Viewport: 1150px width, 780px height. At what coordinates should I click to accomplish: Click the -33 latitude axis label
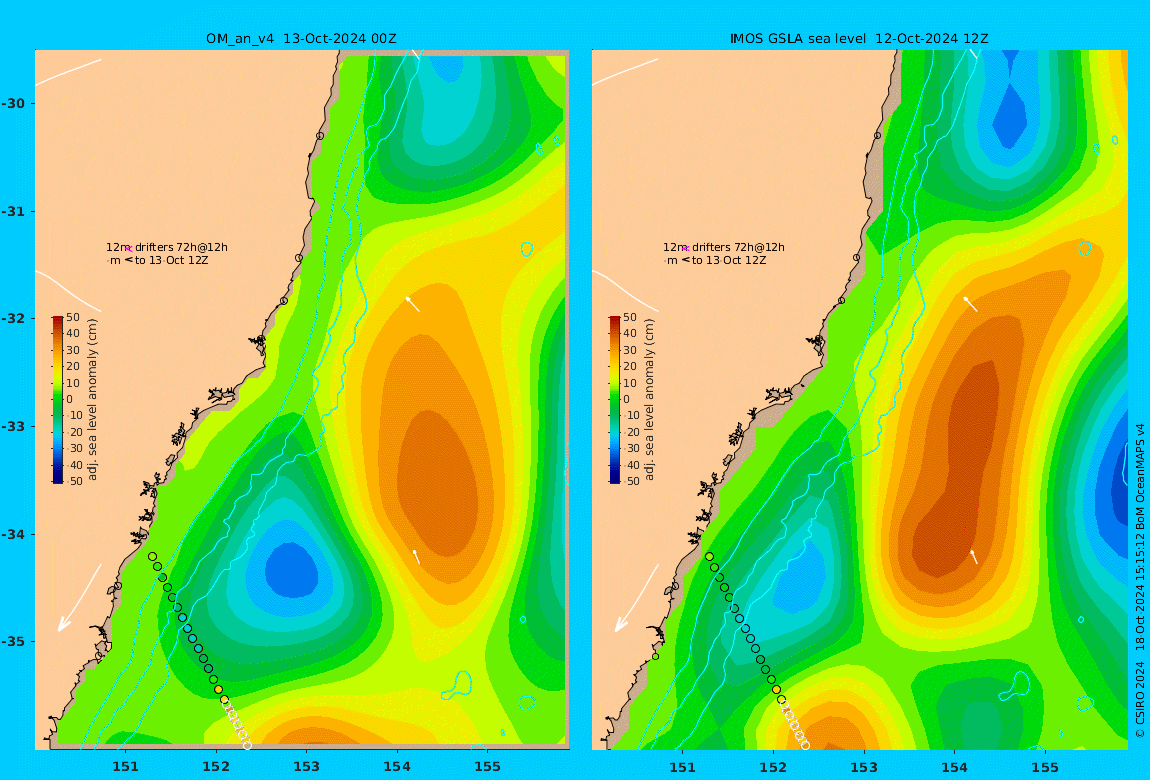(13, 426)
